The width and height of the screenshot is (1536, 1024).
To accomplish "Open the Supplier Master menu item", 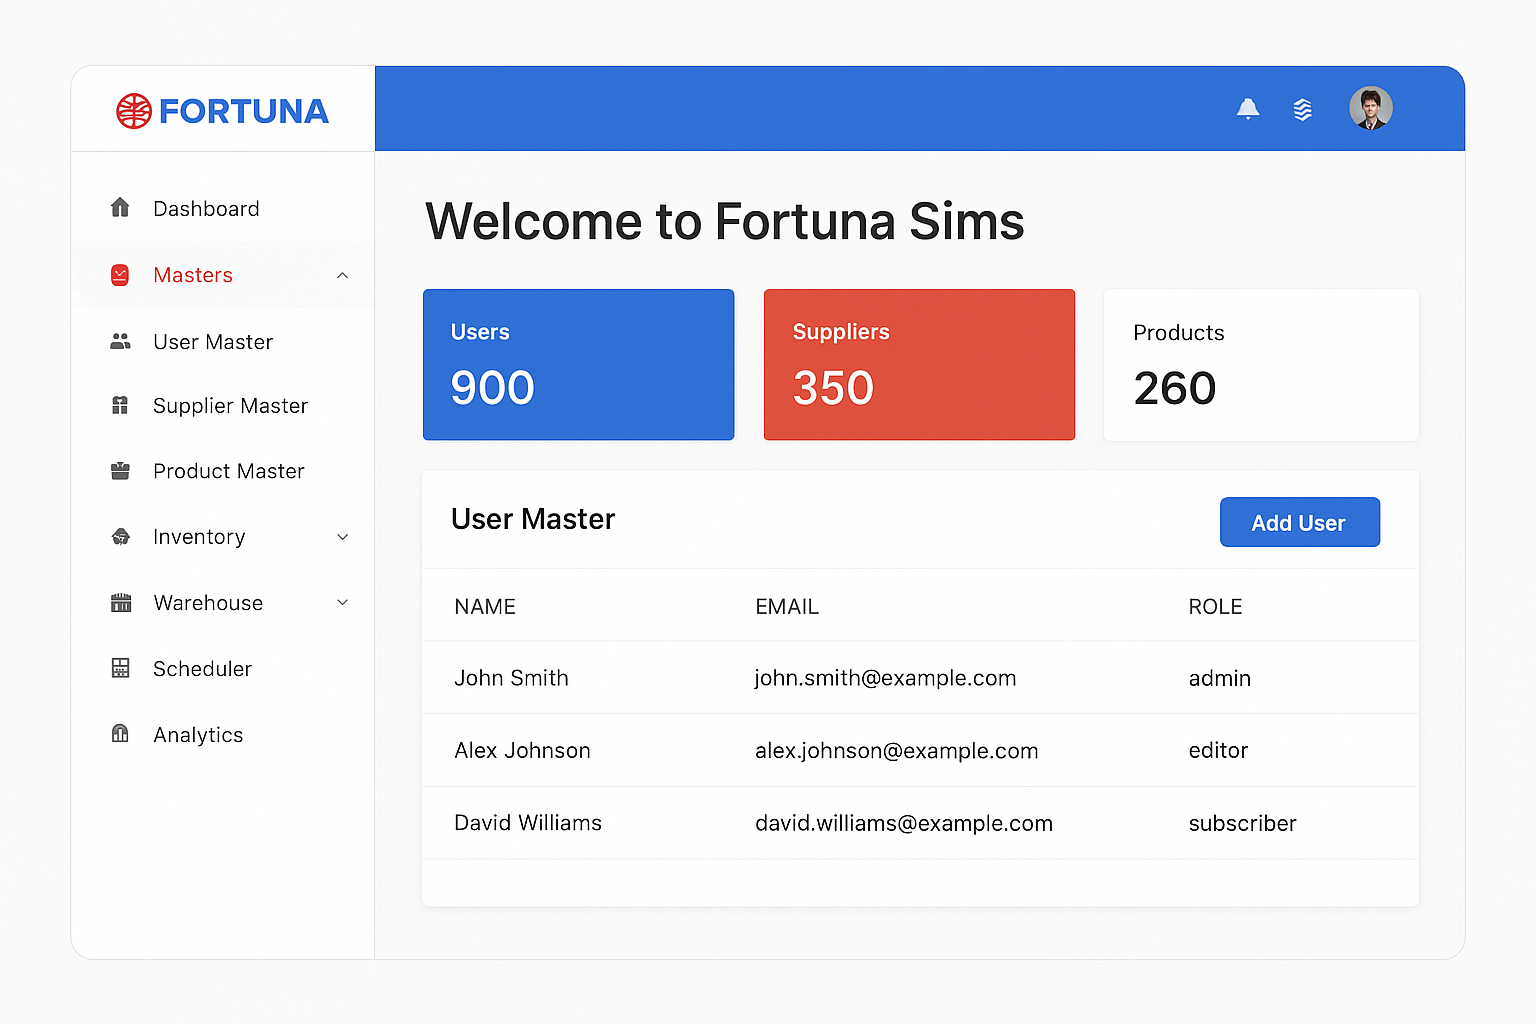I will pos(230,406).
